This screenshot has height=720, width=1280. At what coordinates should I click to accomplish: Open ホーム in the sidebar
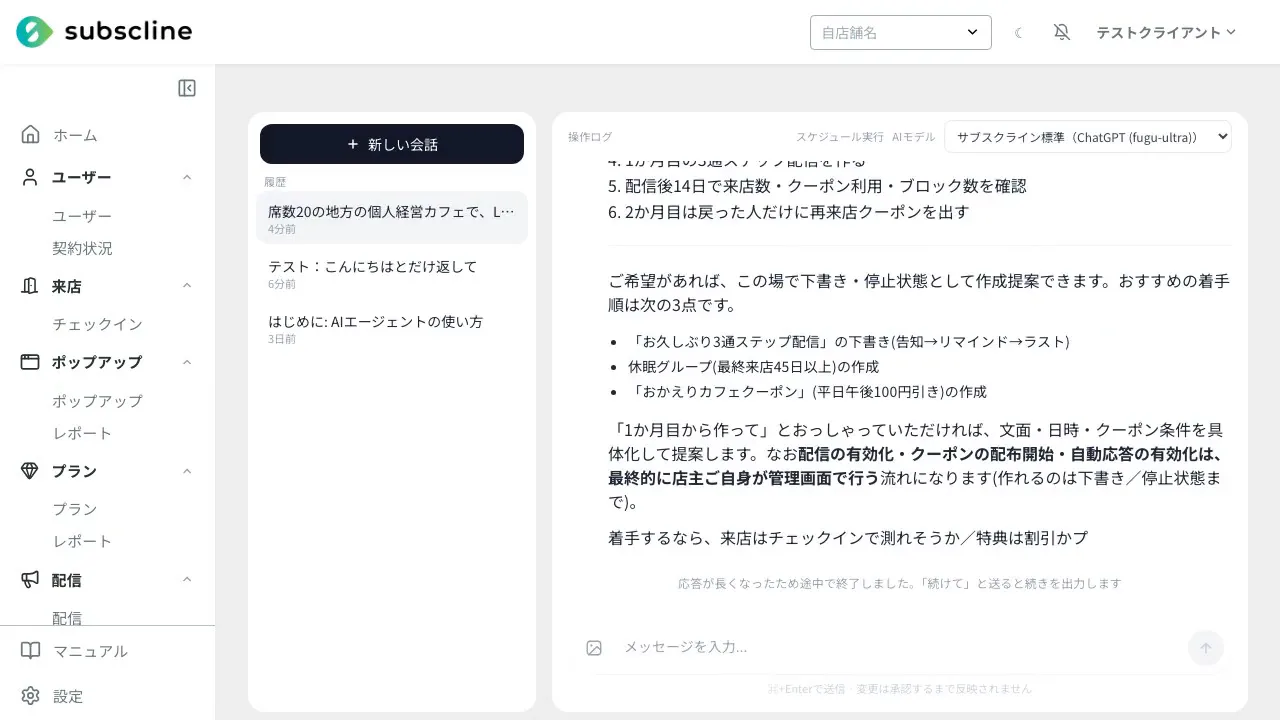[x=75, y=135]
